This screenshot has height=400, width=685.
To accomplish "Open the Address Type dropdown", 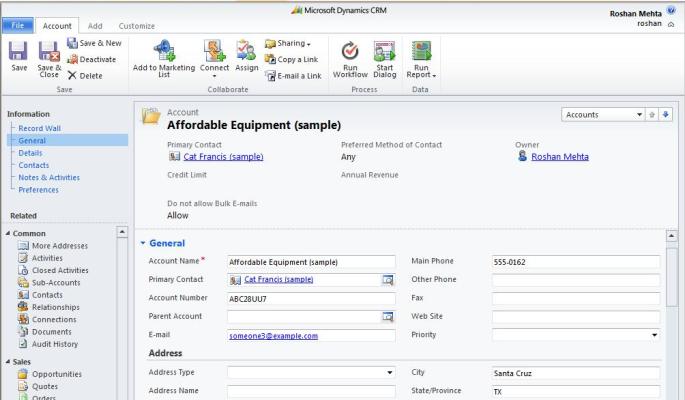I will point(389,372).
